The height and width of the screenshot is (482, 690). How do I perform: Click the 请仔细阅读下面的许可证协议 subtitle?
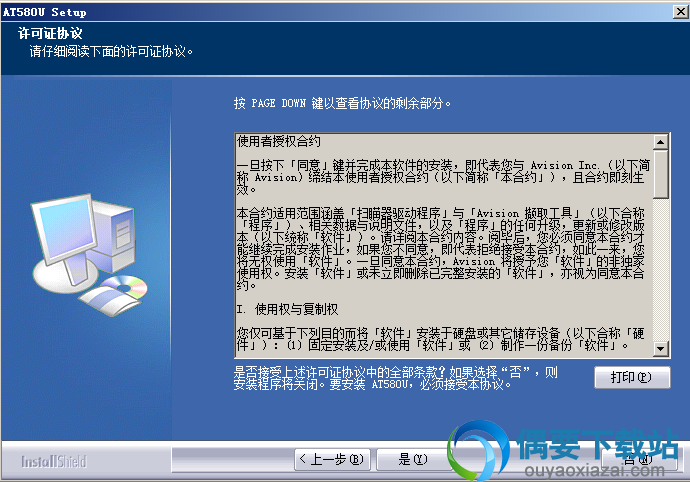pyautogui.click(x=111, y=52)
